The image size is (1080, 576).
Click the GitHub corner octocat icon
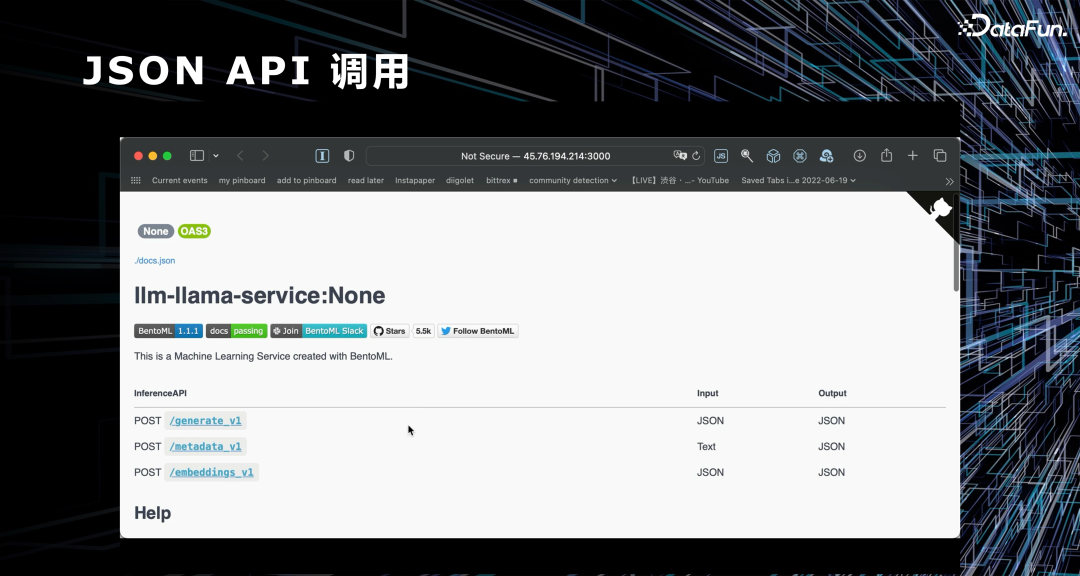939,209
